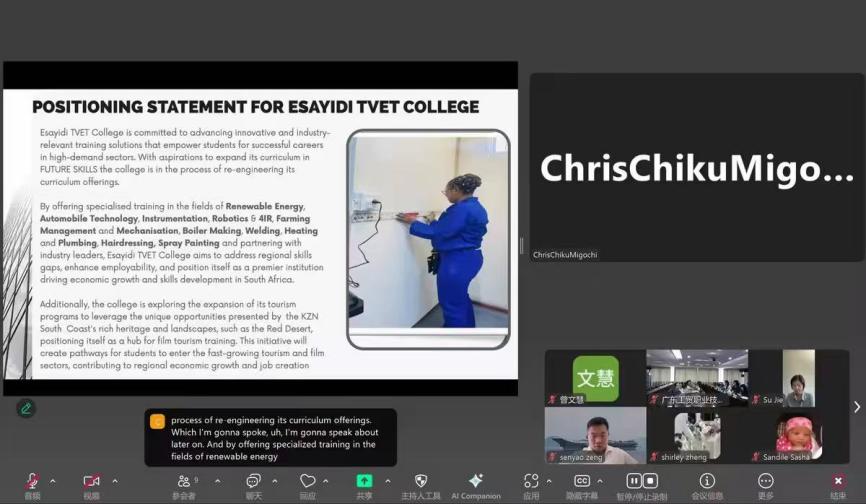
Task: Pause or stop the recording
Action: tap(642, 481)
